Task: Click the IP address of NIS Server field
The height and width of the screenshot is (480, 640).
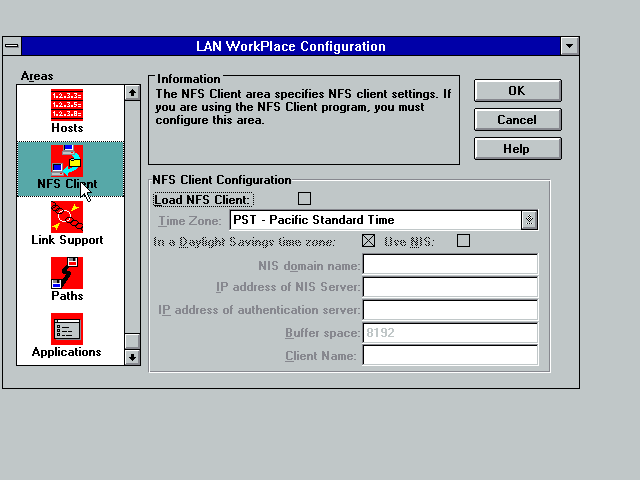Action: click(450, 287)
